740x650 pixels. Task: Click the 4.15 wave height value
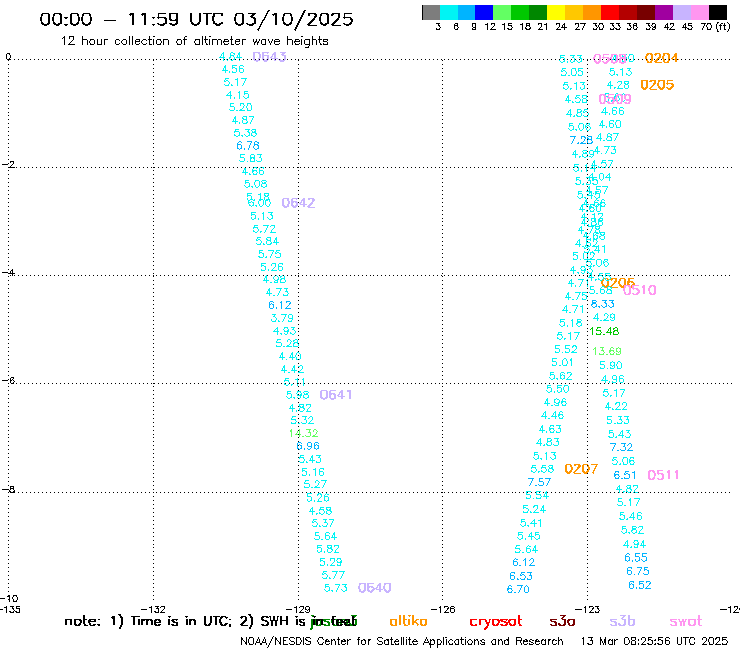[x=237, y=95]
